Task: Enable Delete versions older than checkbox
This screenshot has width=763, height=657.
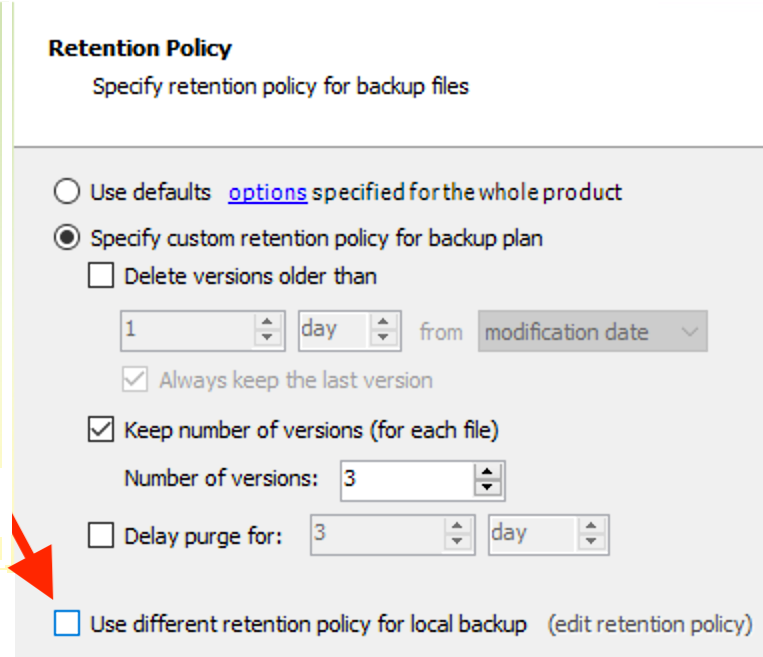Action: [x=101, y=276]
